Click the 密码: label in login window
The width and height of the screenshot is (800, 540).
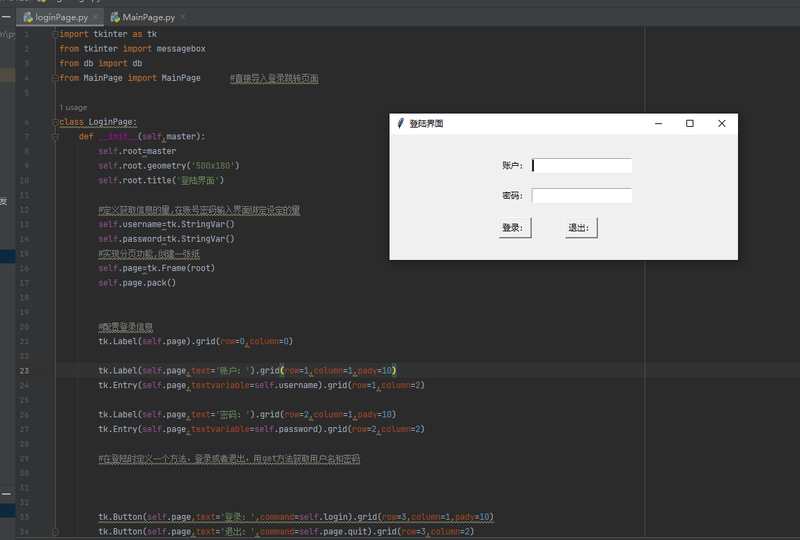click(512, 195)
